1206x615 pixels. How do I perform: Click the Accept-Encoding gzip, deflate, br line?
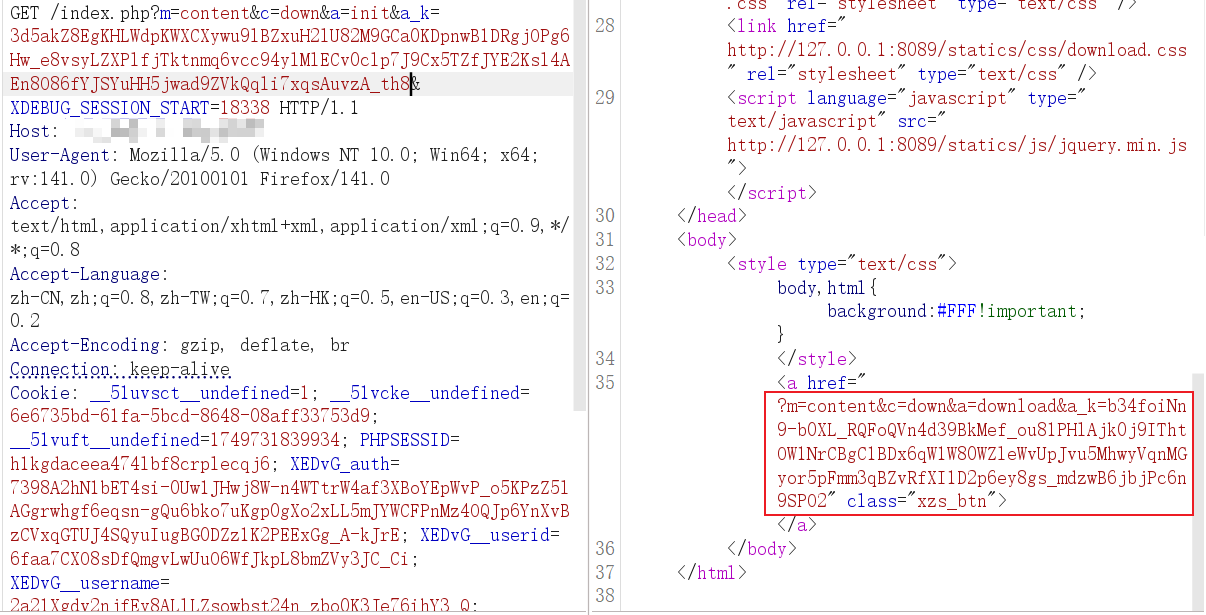(180, 346)
